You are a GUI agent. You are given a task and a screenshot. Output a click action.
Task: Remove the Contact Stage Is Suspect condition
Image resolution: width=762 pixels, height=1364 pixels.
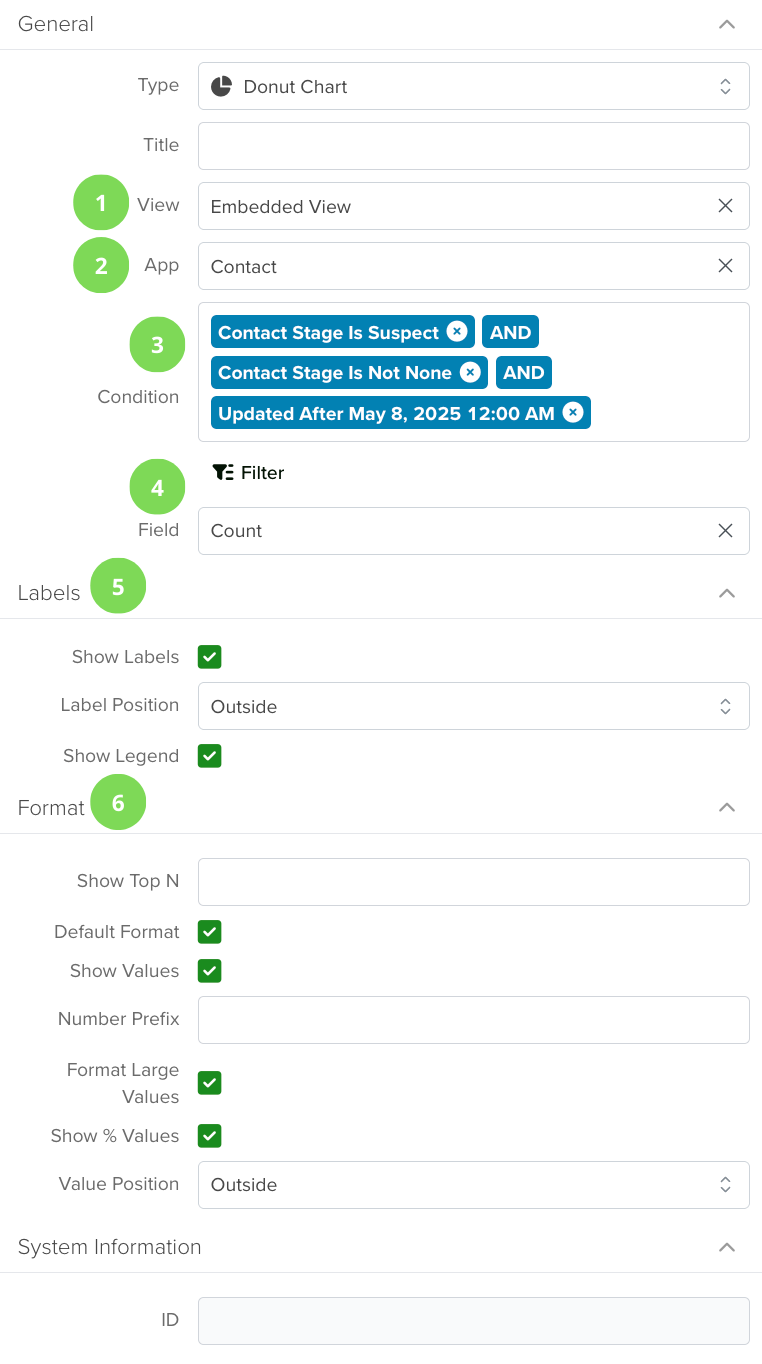(x=457, y=332)
